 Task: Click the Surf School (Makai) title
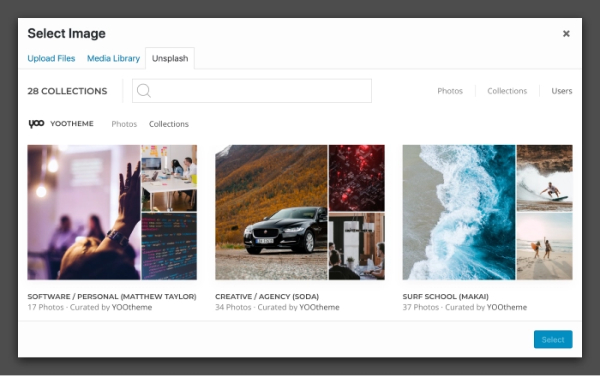[x=445, y=296]
